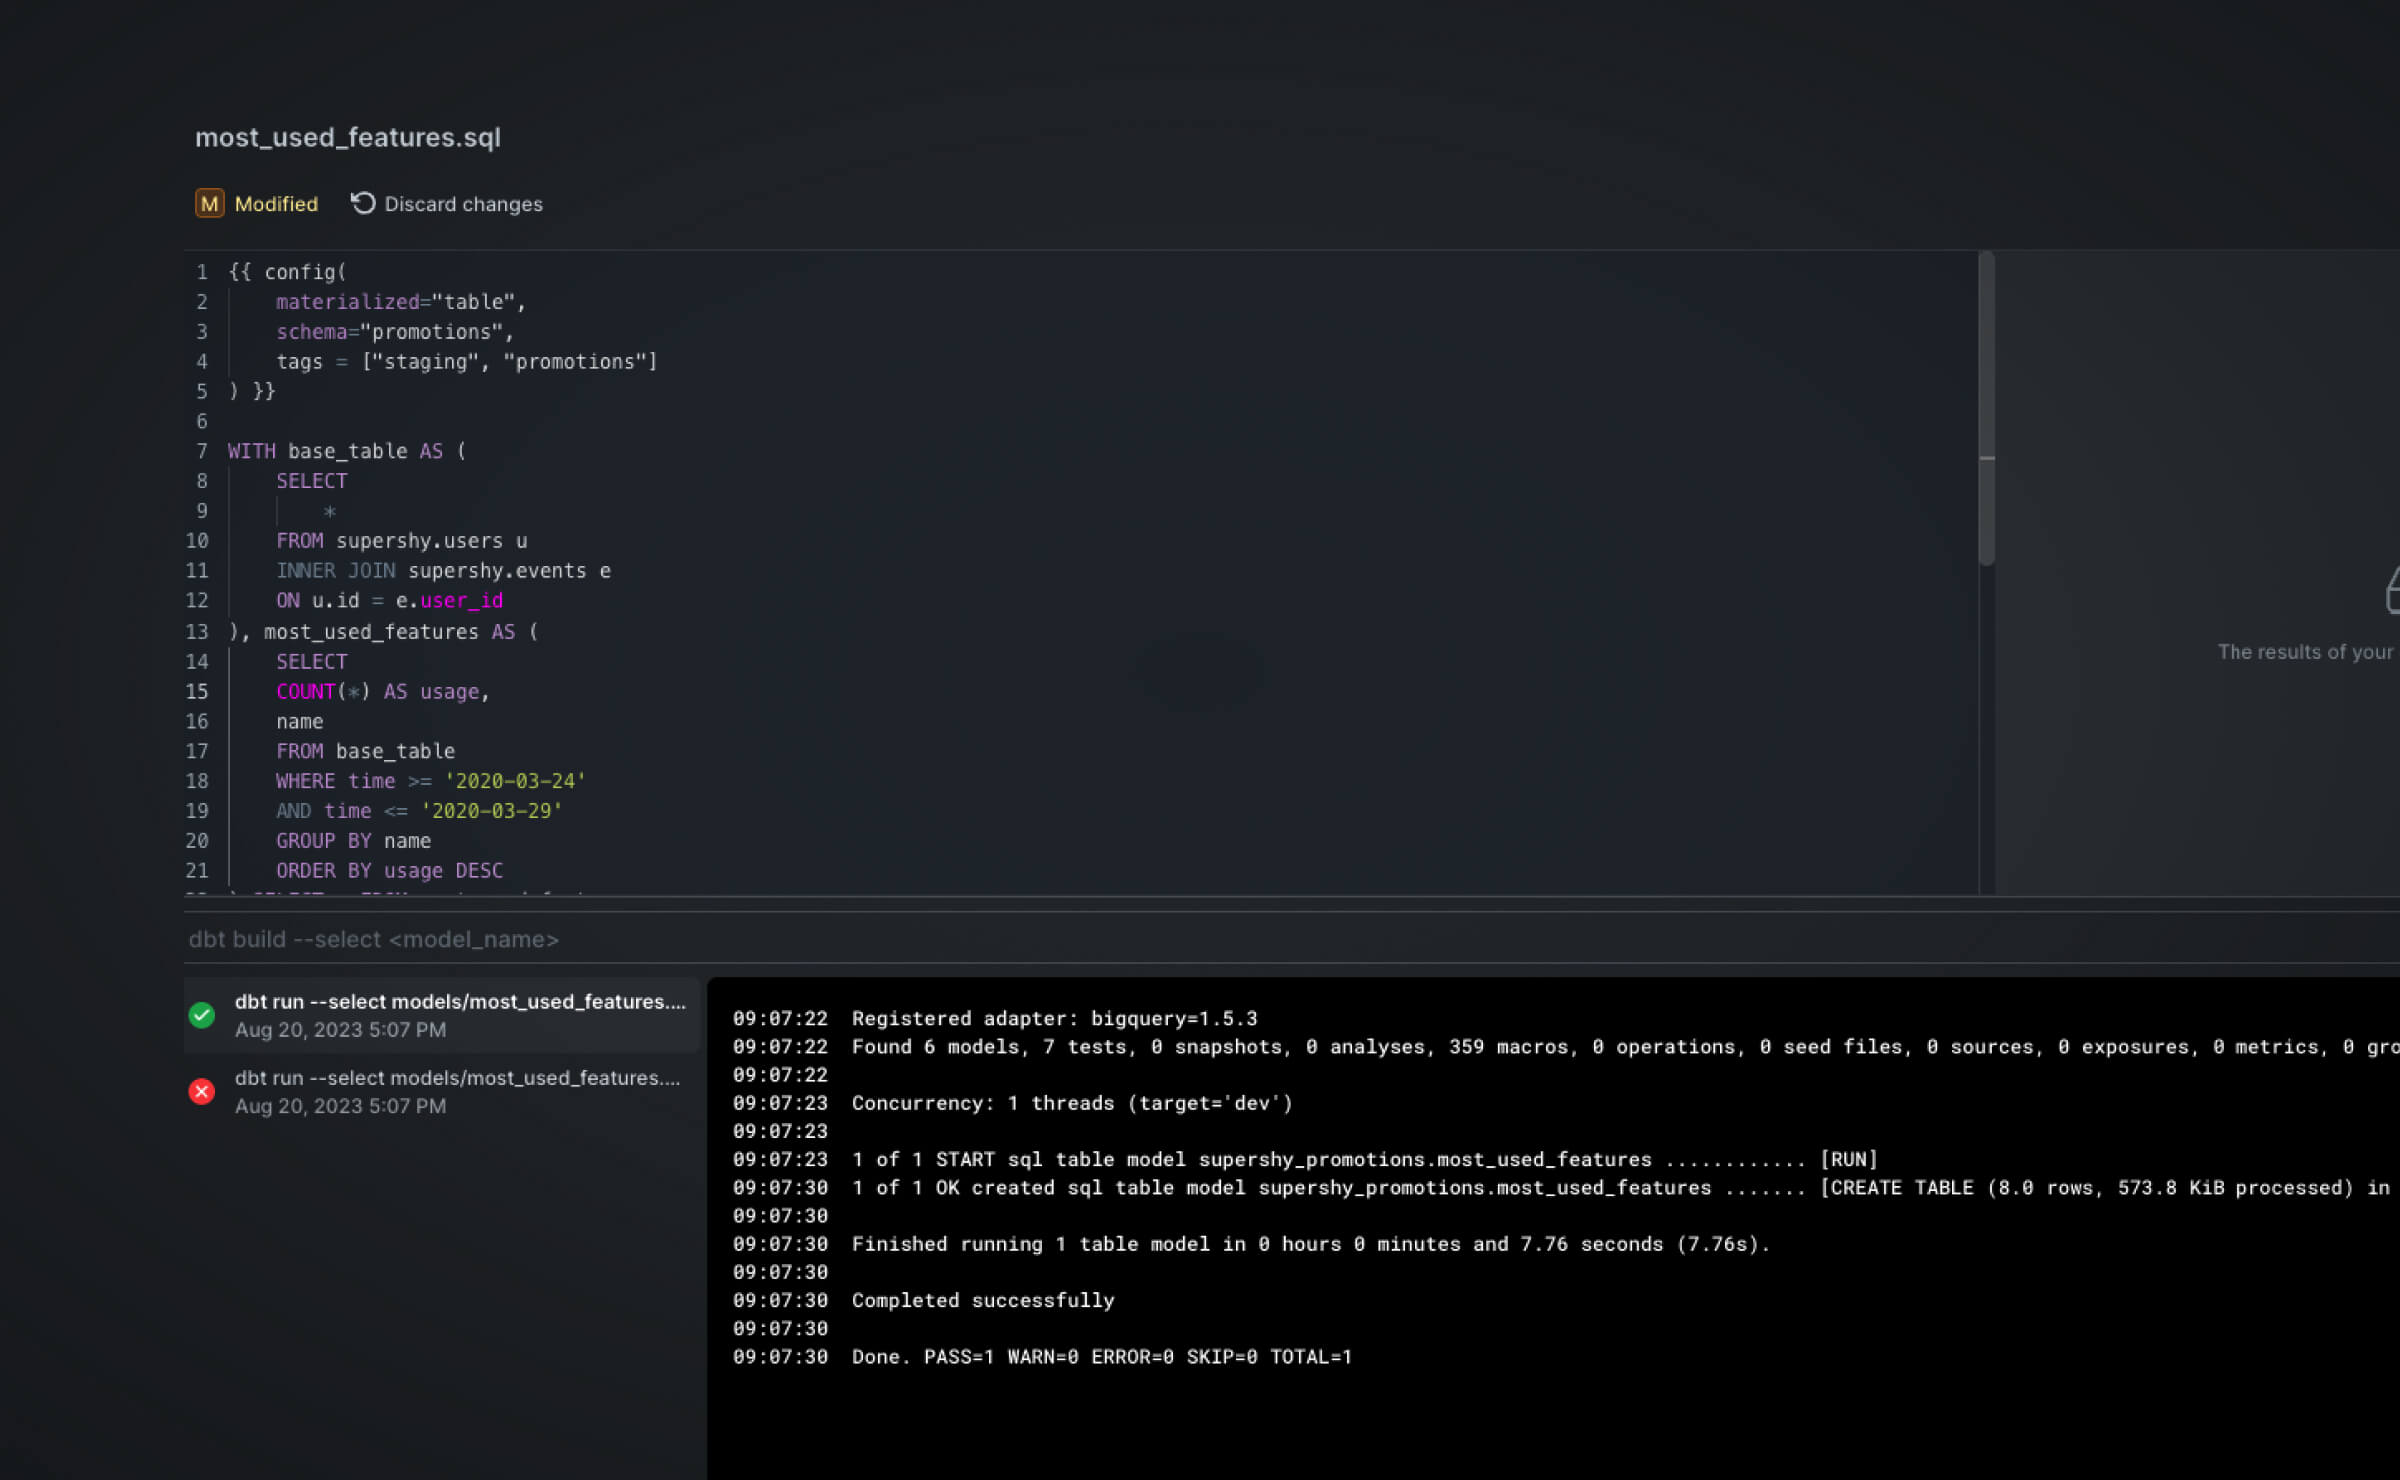This screenshot has width=2400, height=1480.
Task: Click the circular arrow discard icon
Action: click(363, 203)
